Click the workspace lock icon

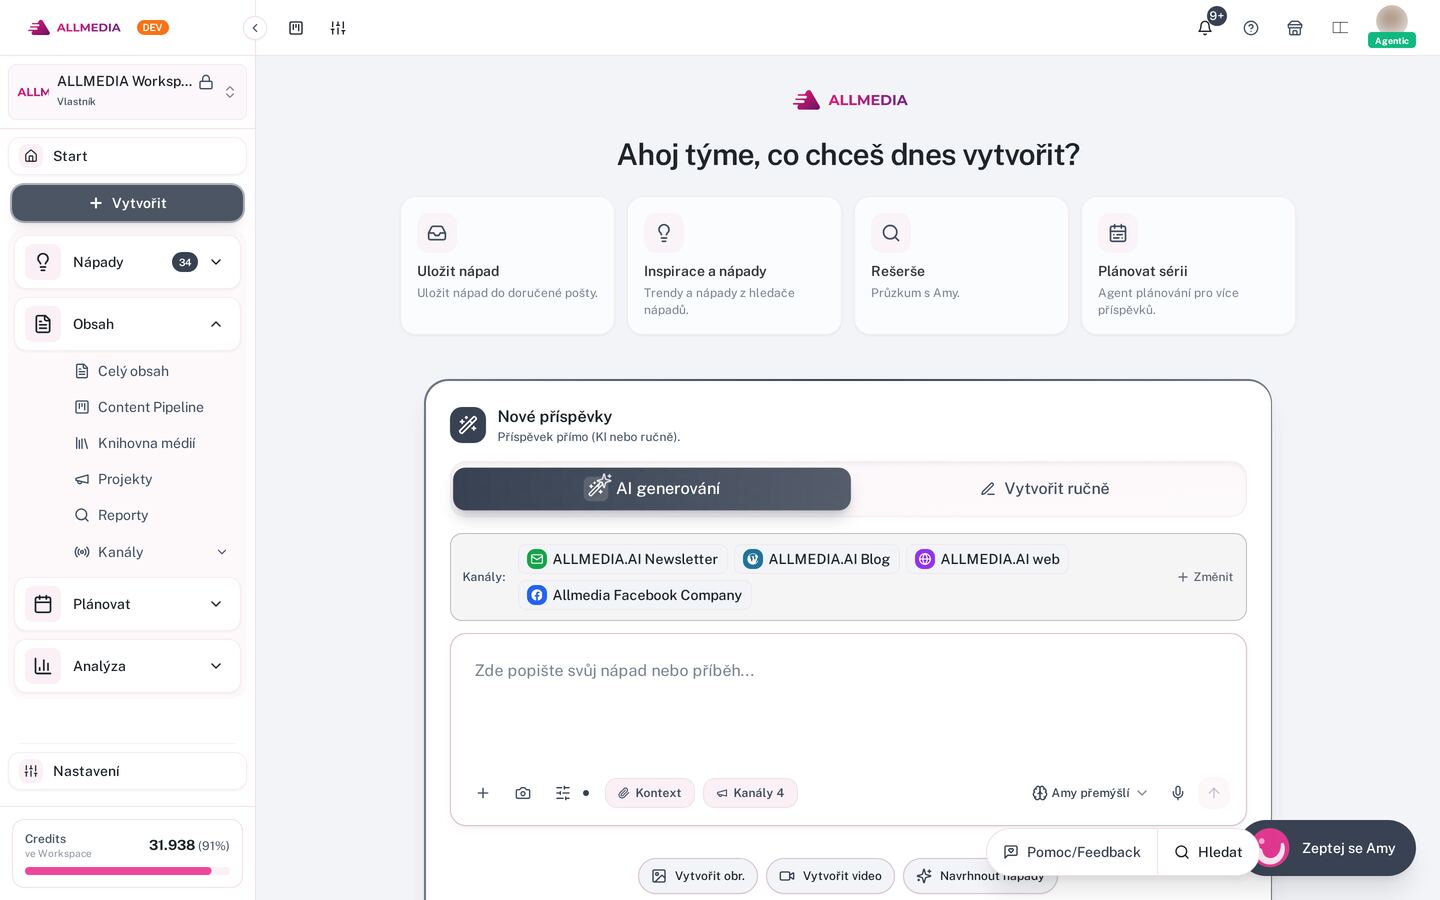206,82
